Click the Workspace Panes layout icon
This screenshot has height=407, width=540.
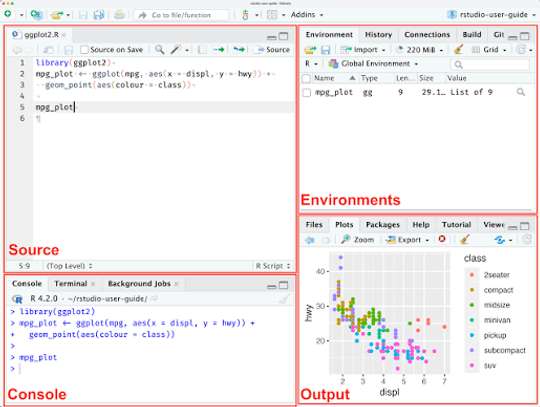coord(272,15)
